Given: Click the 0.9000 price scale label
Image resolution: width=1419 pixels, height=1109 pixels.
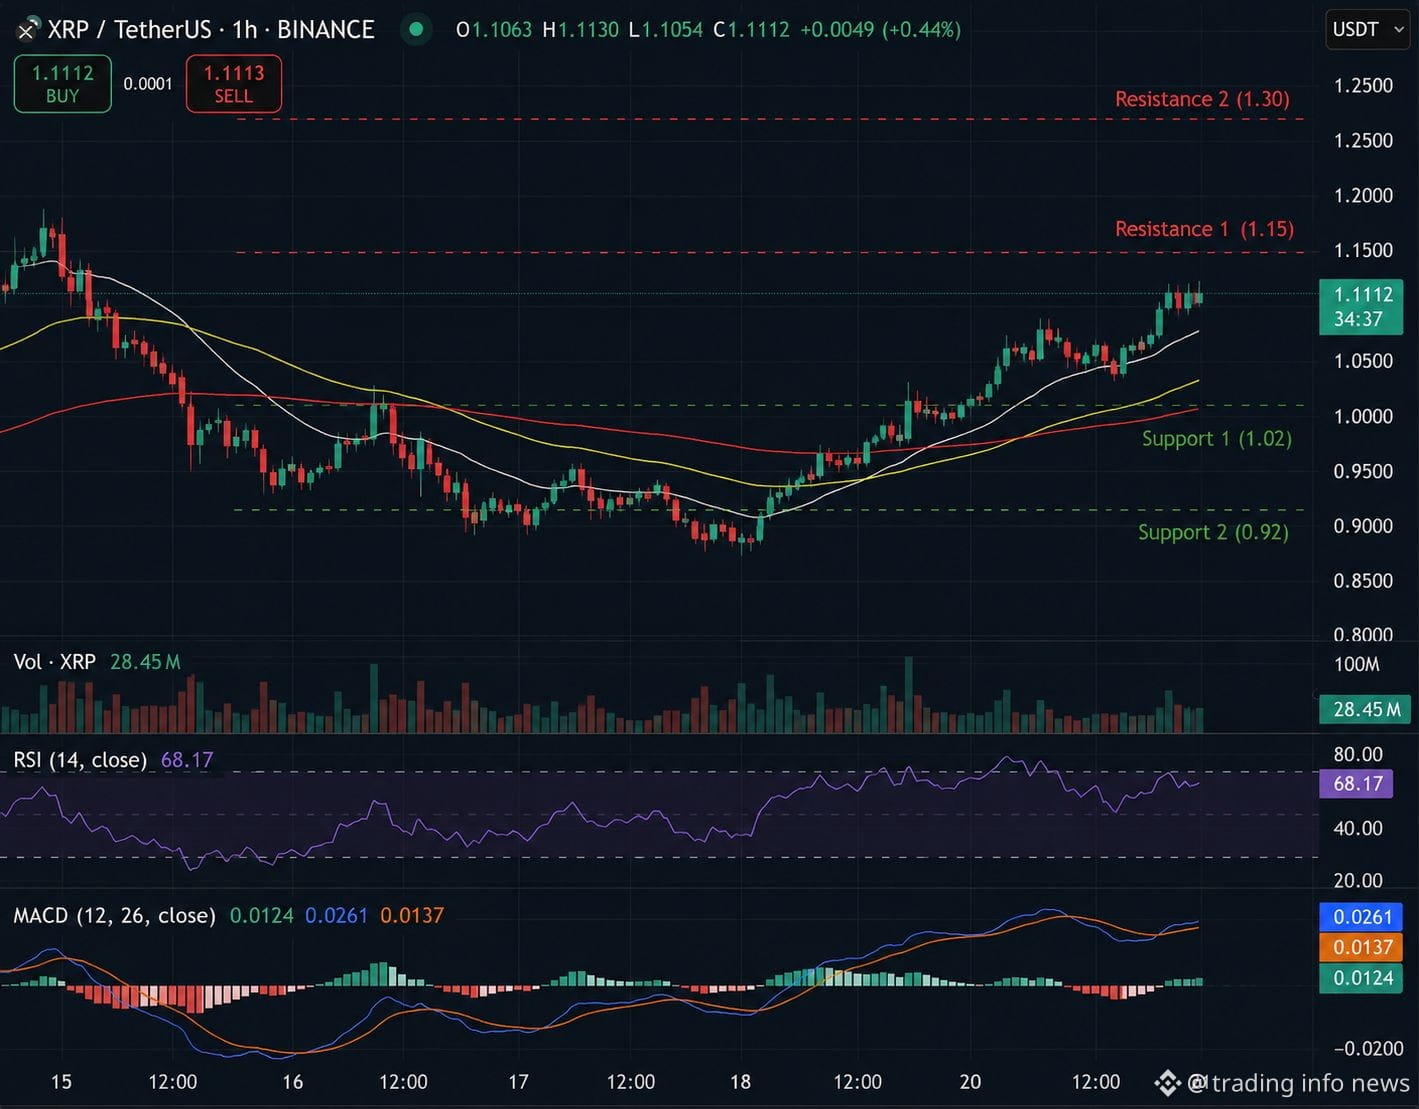Looking at the screenshot, I should click(1363, 526).
